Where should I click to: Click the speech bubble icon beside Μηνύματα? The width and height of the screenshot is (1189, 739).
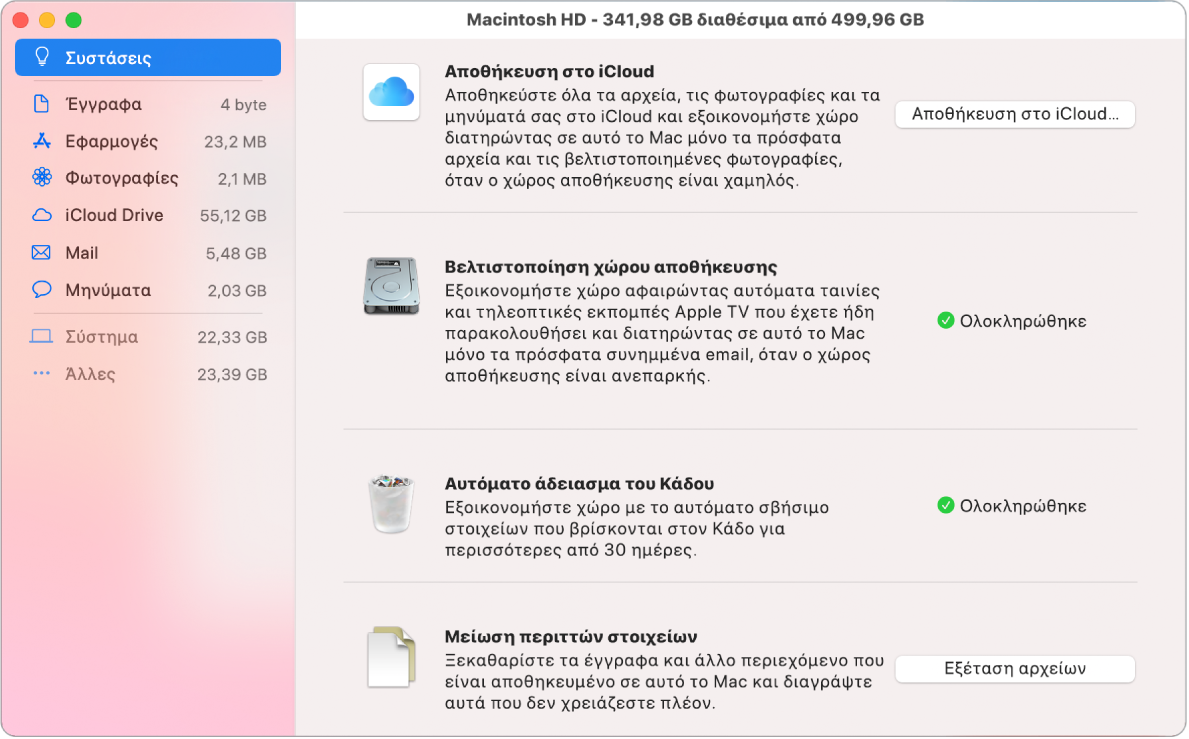pyautogui.click(x=41, y=290)
